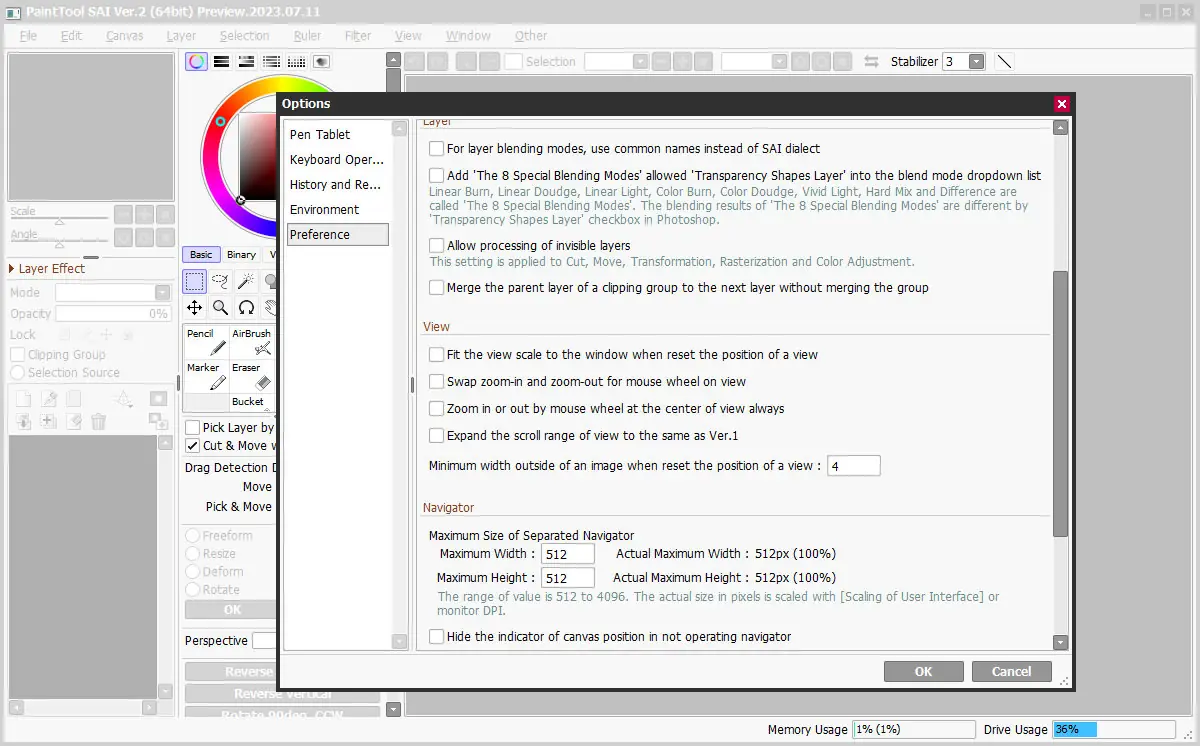Open the Window menu

[x=468, y=35]
